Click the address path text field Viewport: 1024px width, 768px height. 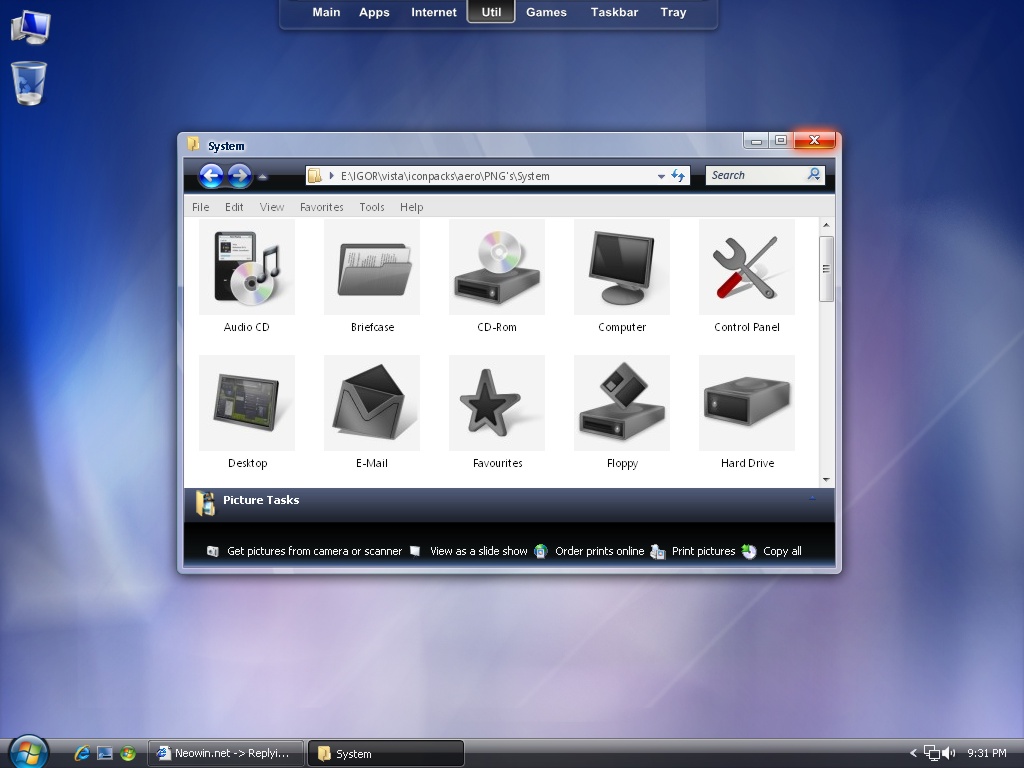coord(496,176)
